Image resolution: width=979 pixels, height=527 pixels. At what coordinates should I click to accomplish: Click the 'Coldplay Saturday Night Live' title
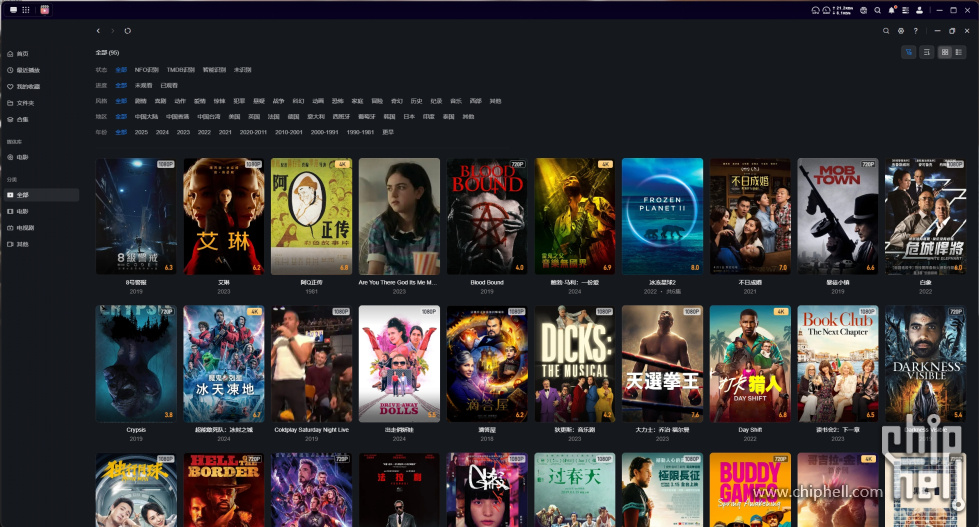(312, 430)
